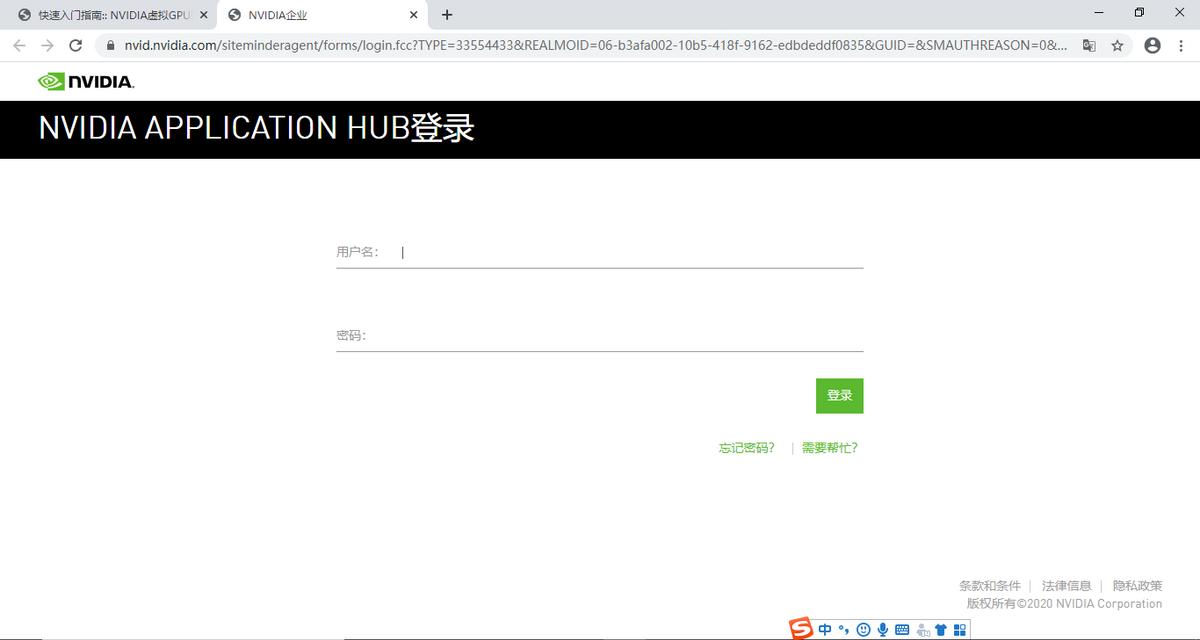Click the NVIDIA APPLICATION HUB登录 heading
Screen dimensions: 1200x640
pyautogui.click(x=256, y=128)
